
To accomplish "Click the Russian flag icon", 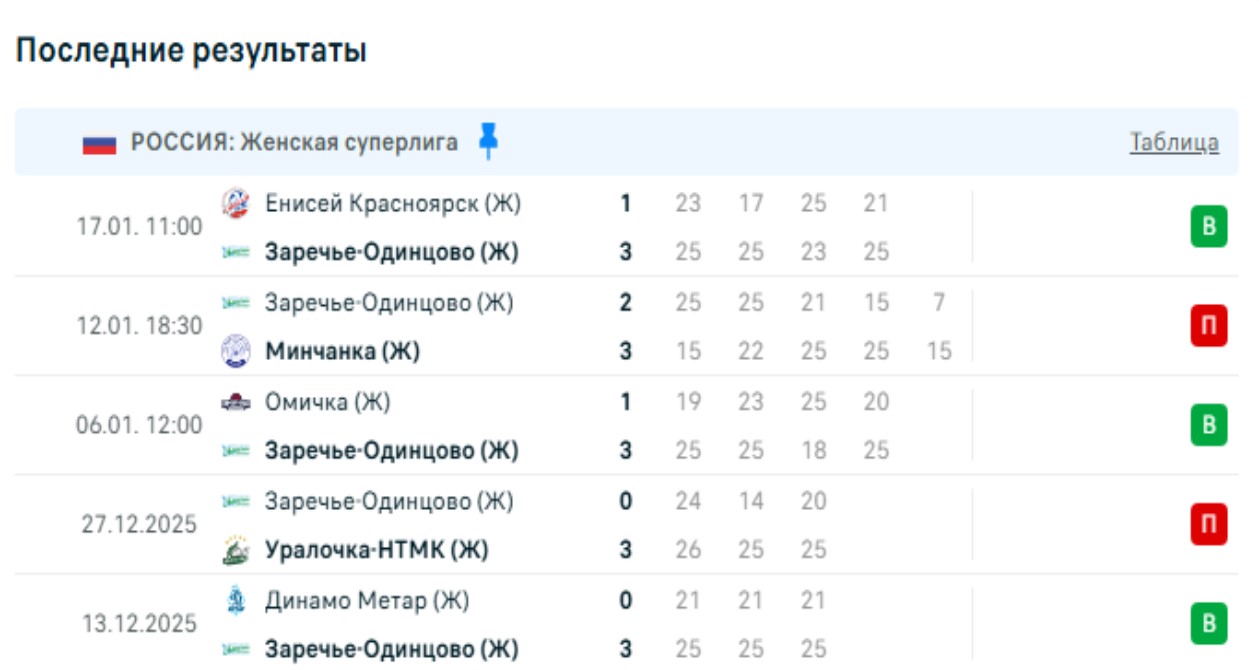I will [x=100, y=143].
